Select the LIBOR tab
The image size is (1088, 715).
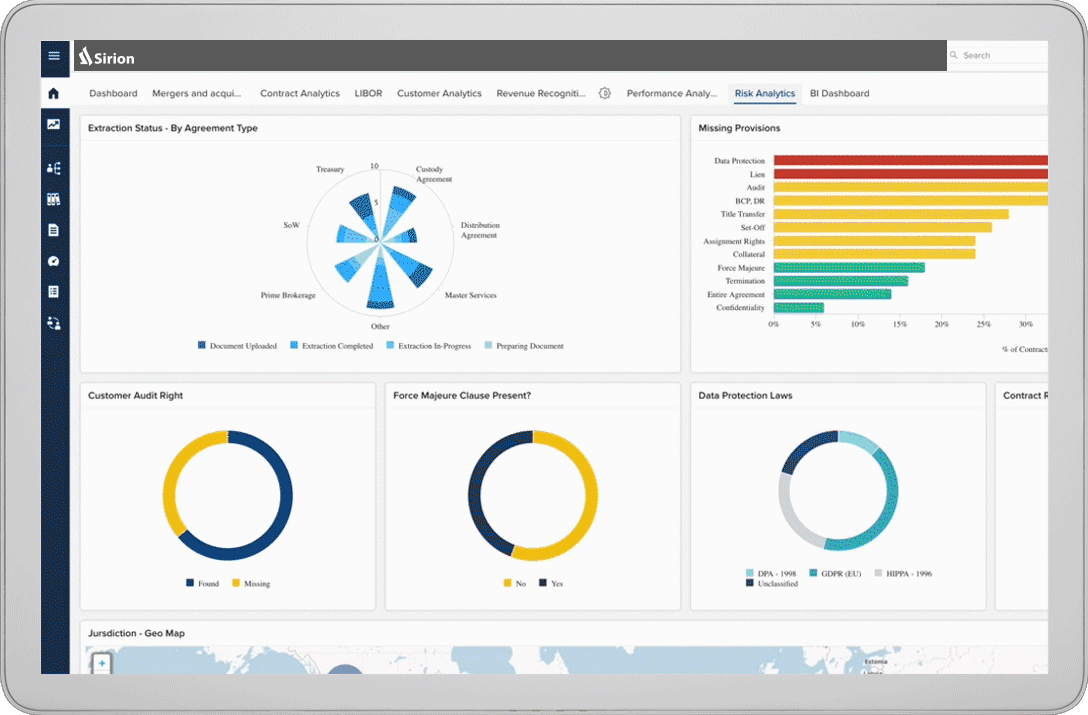pyautogui.click(x=368, y=93)
